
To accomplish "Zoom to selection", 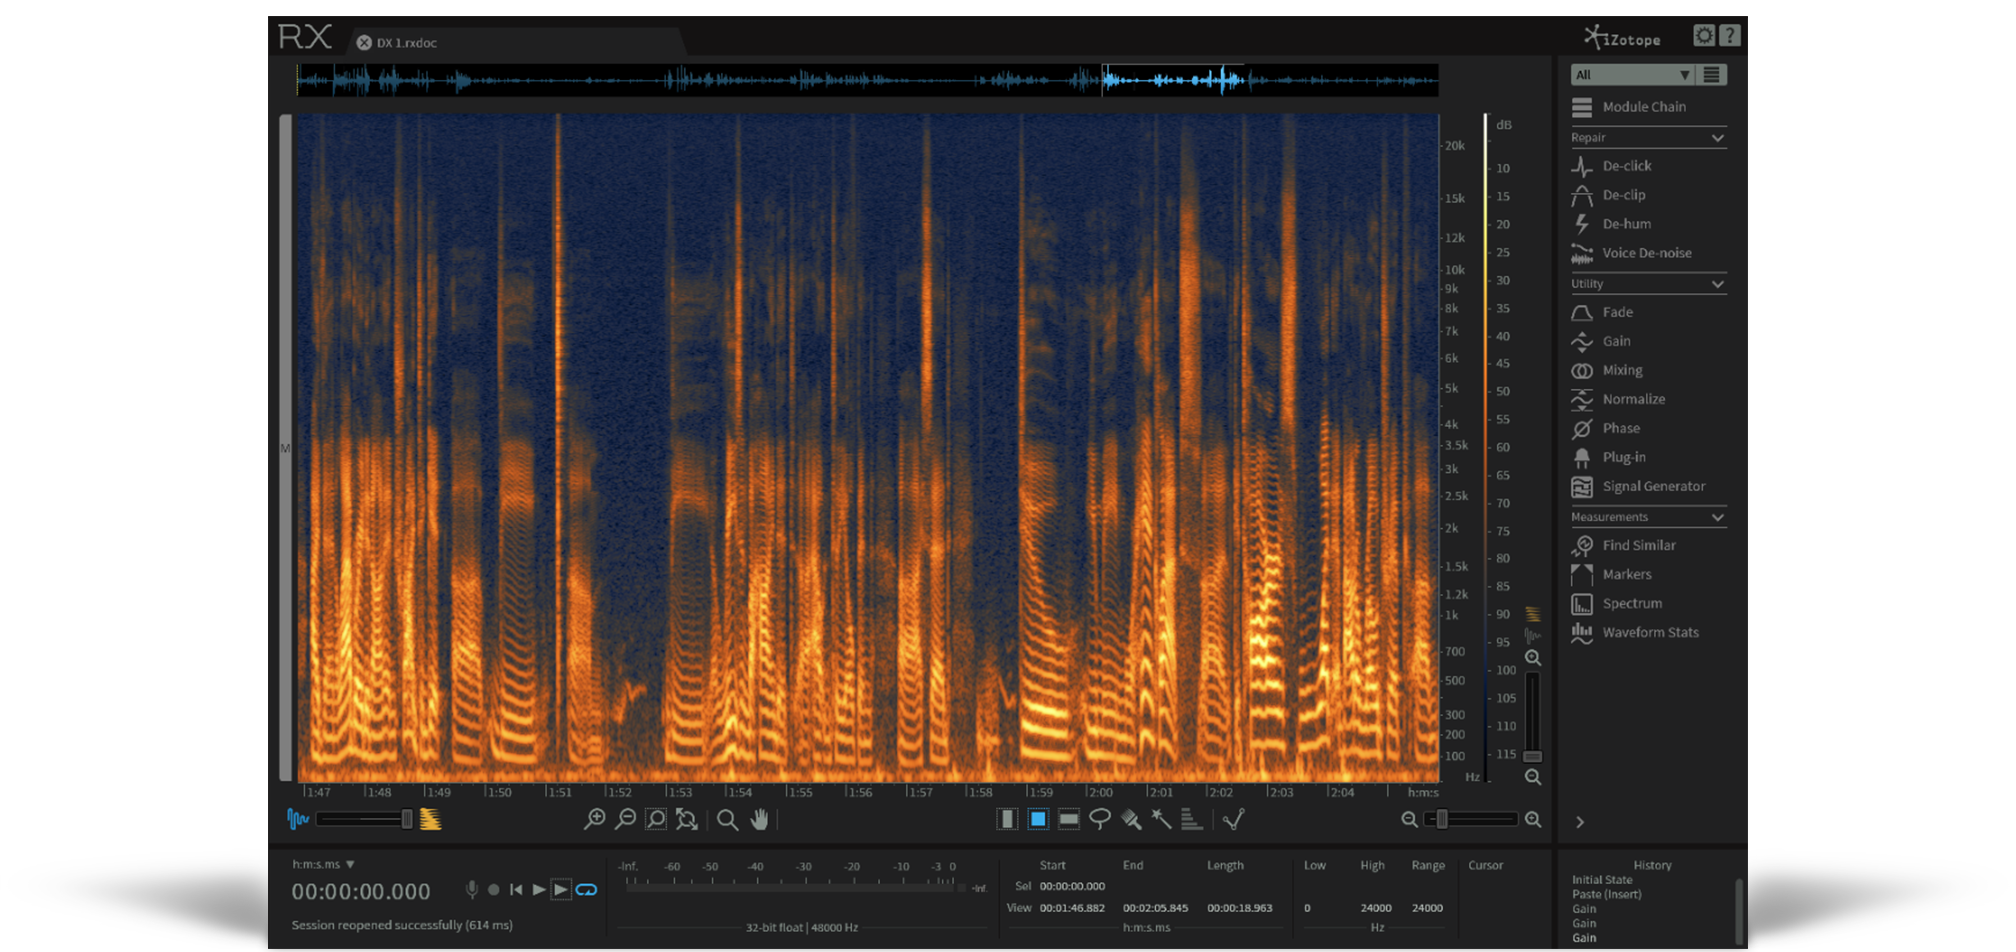I will pos(656,820).
